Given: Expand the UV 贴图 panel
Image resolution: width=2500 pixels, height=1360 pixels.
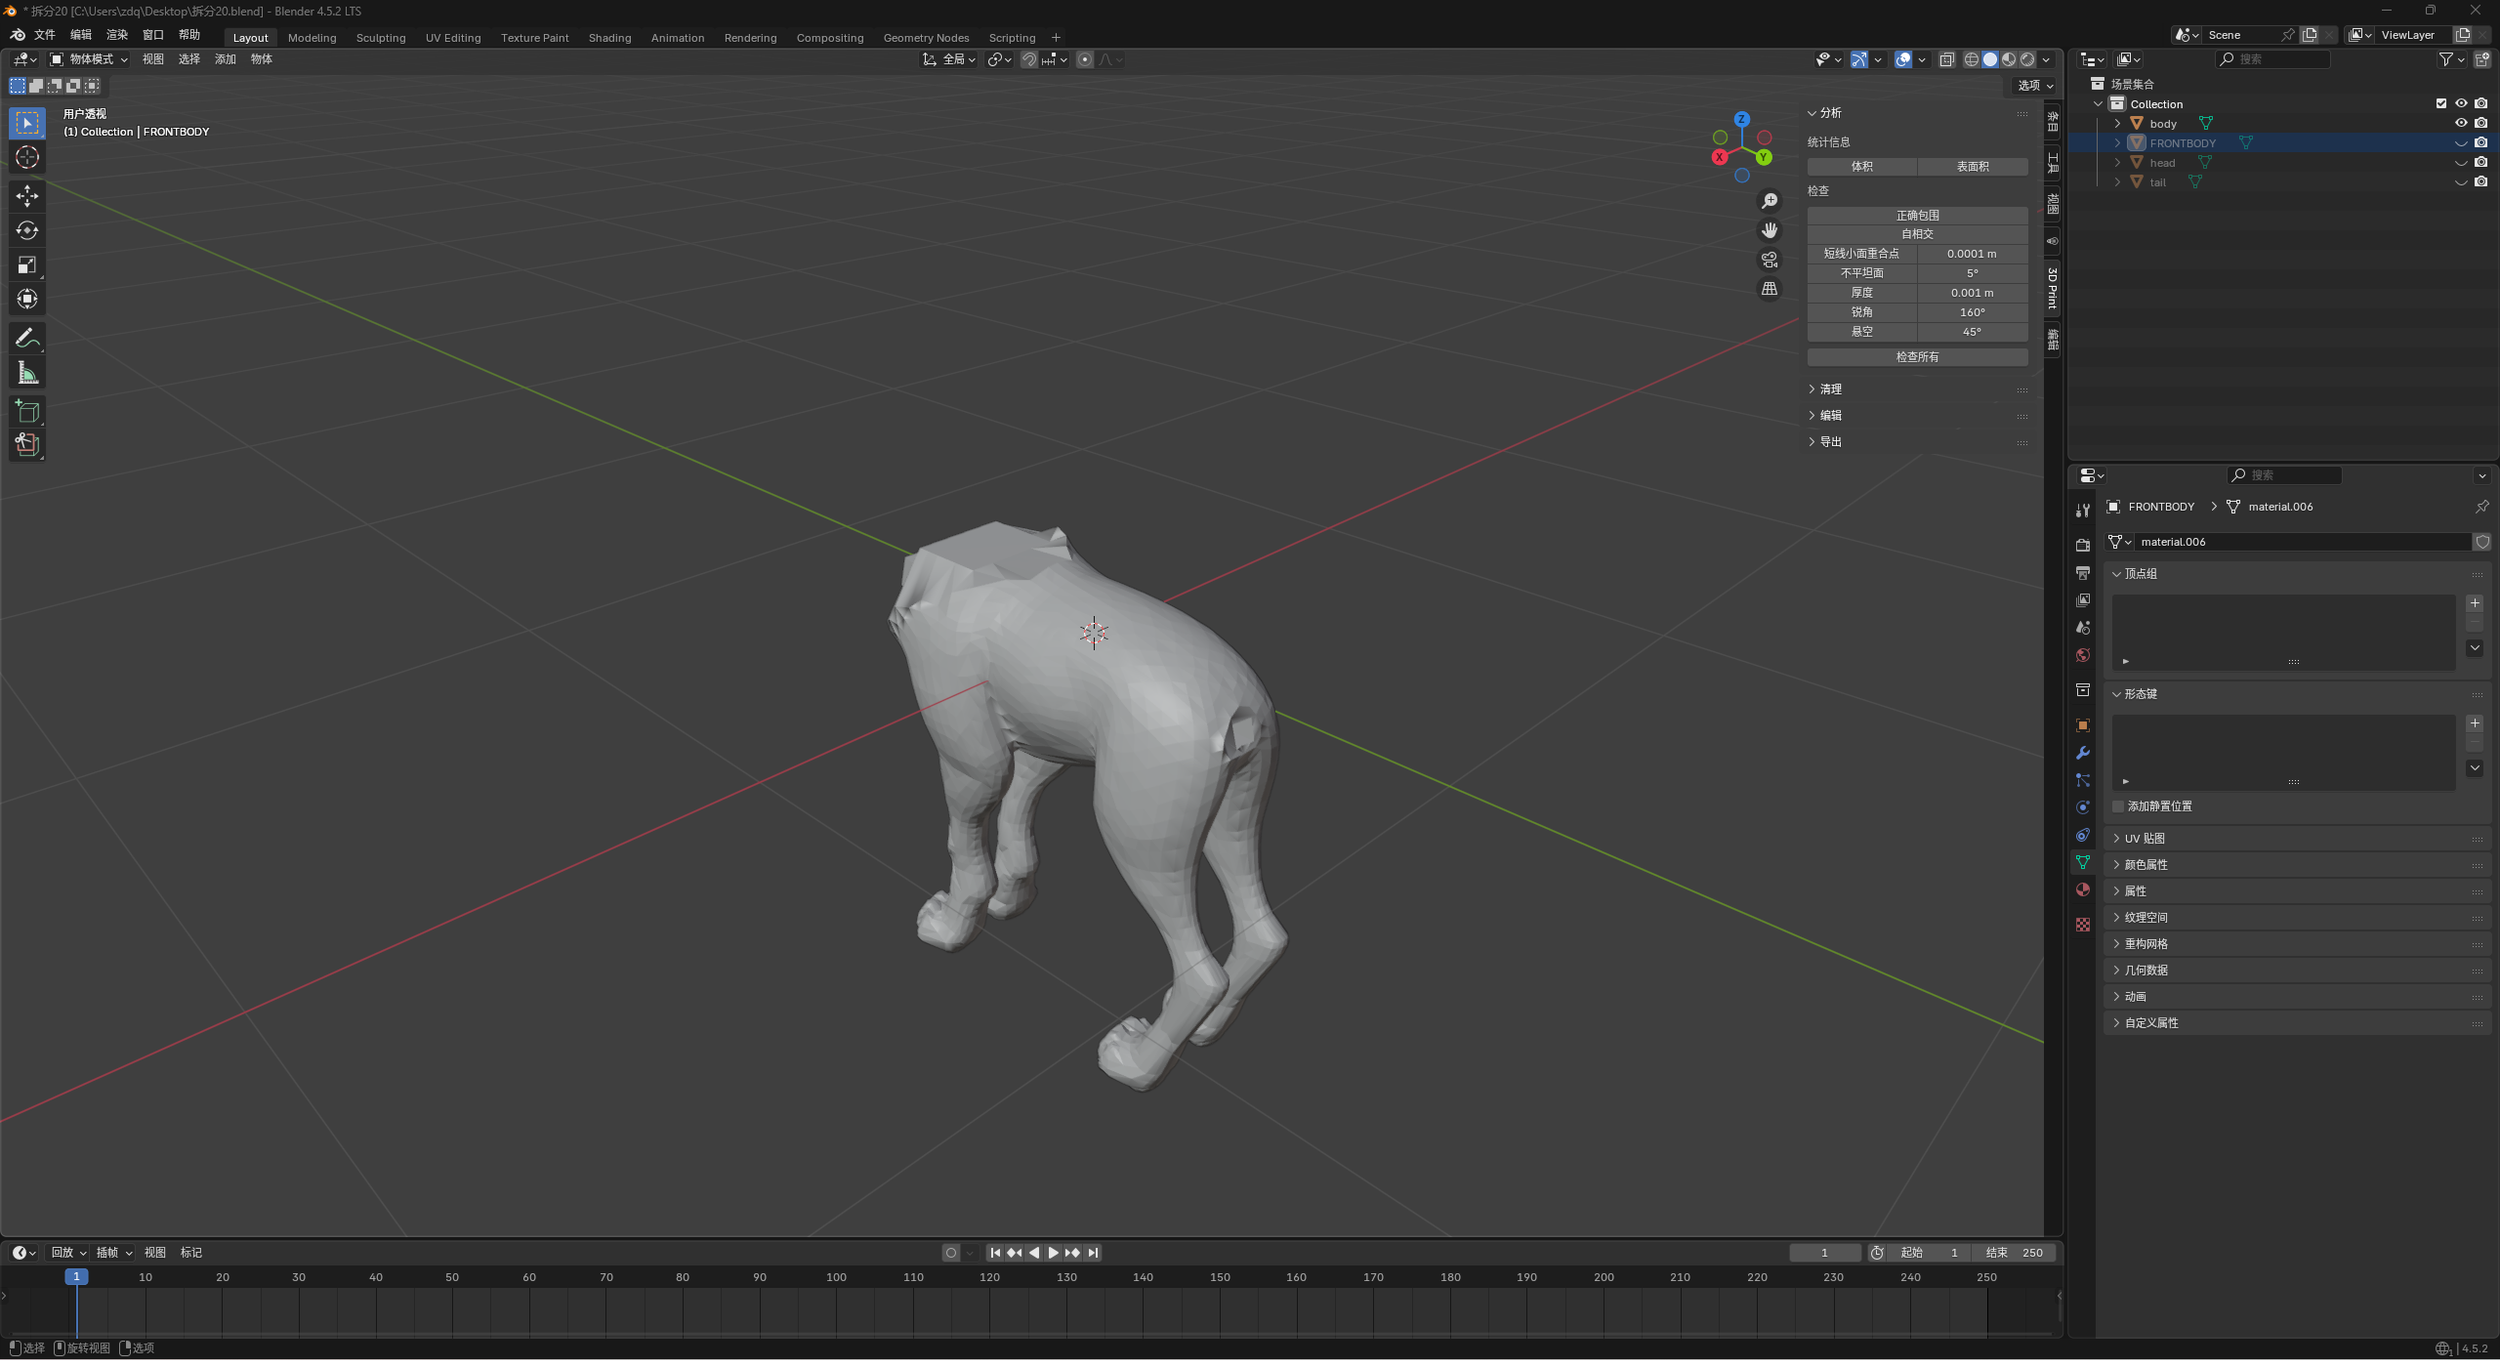Looking at the screenshot, I should [2145, 838].
